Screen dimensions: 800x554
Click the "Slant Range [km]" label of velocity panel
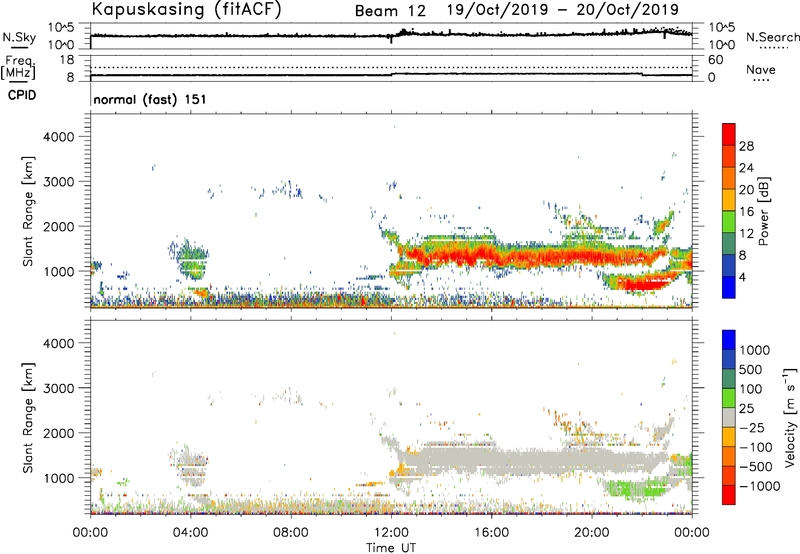click(28, 417)
